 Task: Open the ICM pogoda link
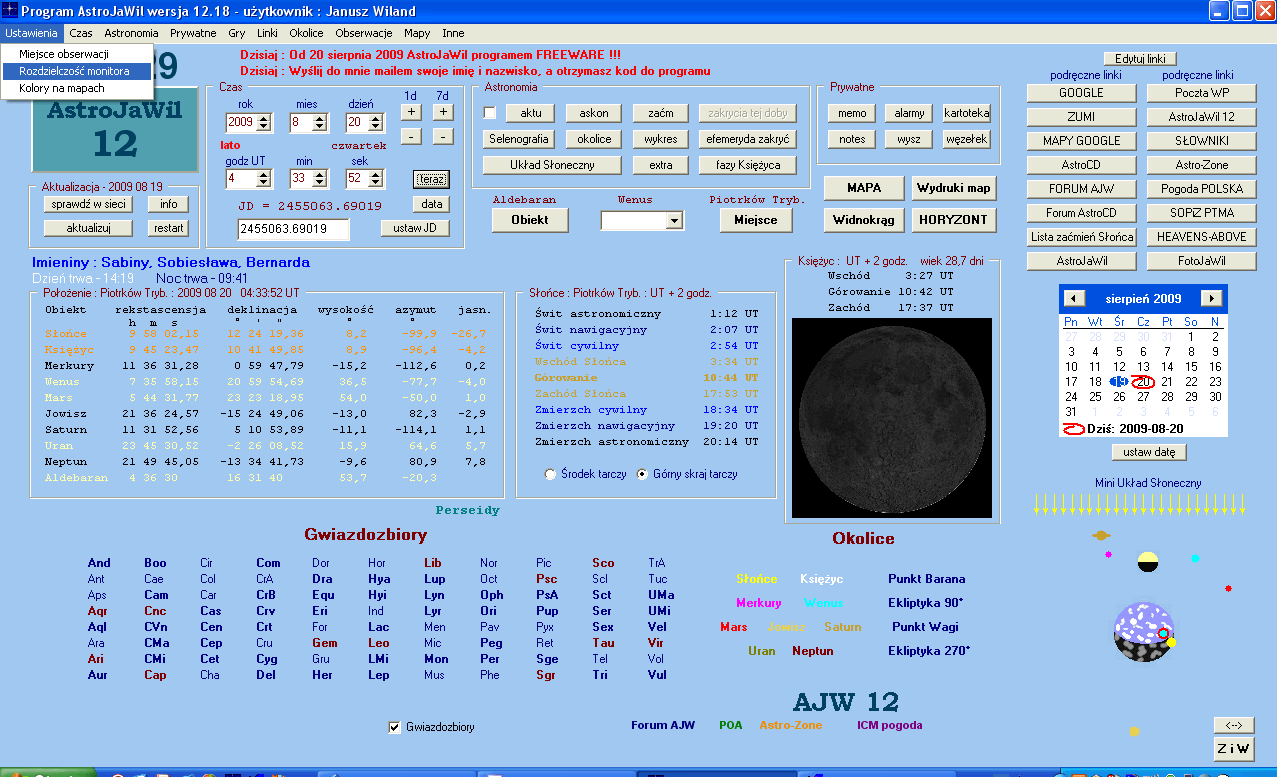tap(889, 725)
